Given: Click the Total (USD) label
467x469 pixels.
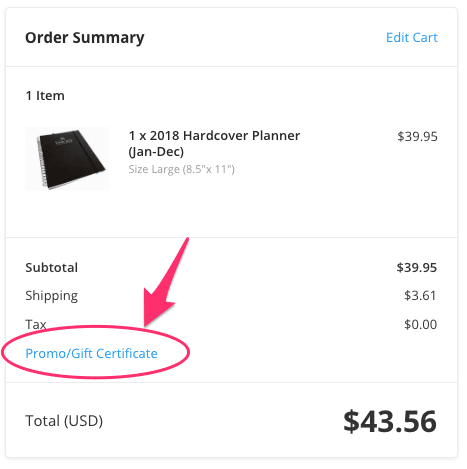Looking at the screenshot, I should point(64,421).
